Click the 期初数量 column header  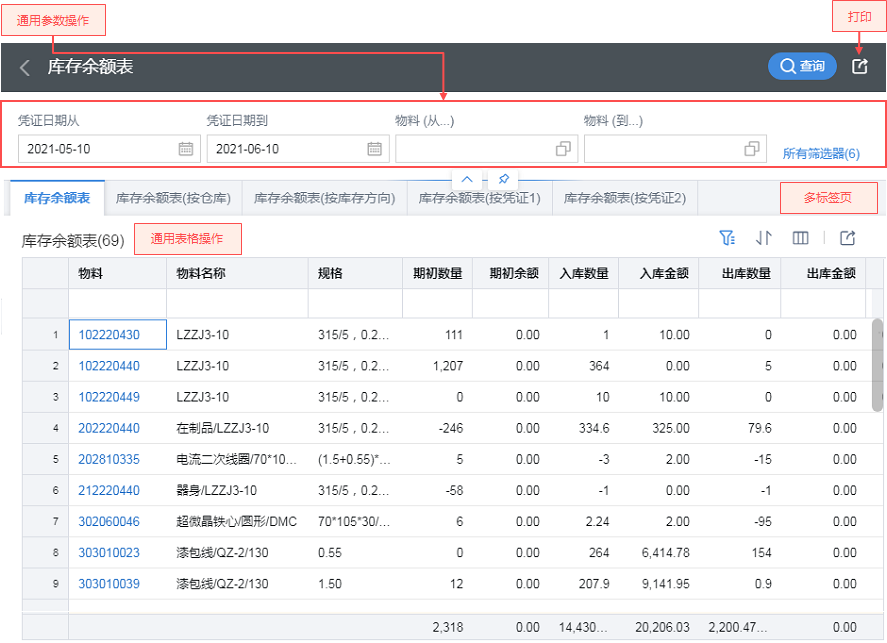click(437, 274)
